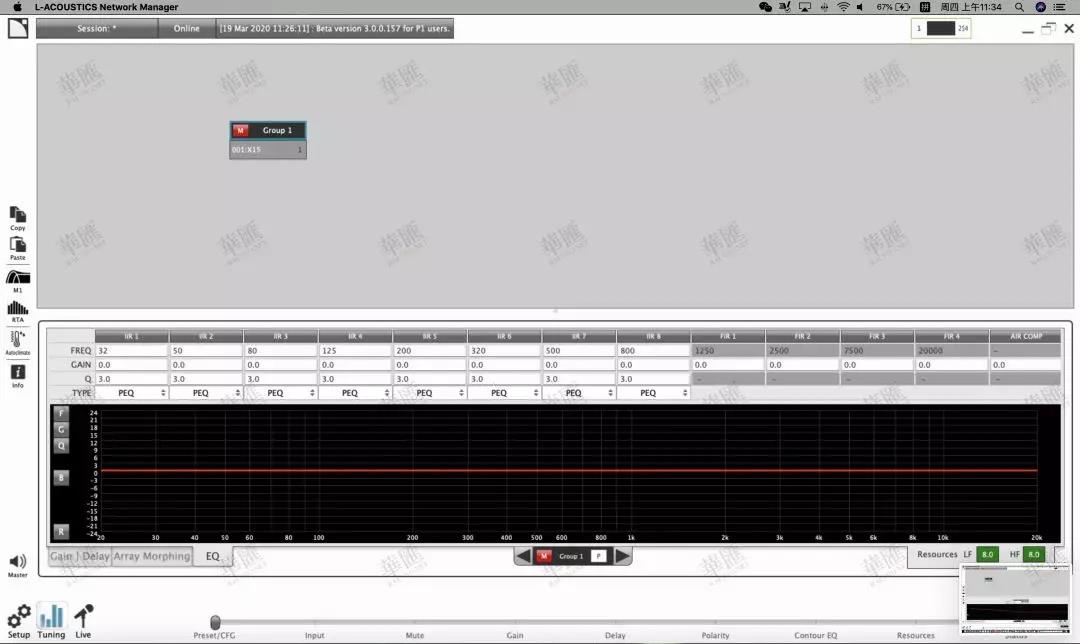
Task: Switch to Setup mode
Action: pos(19,621)
